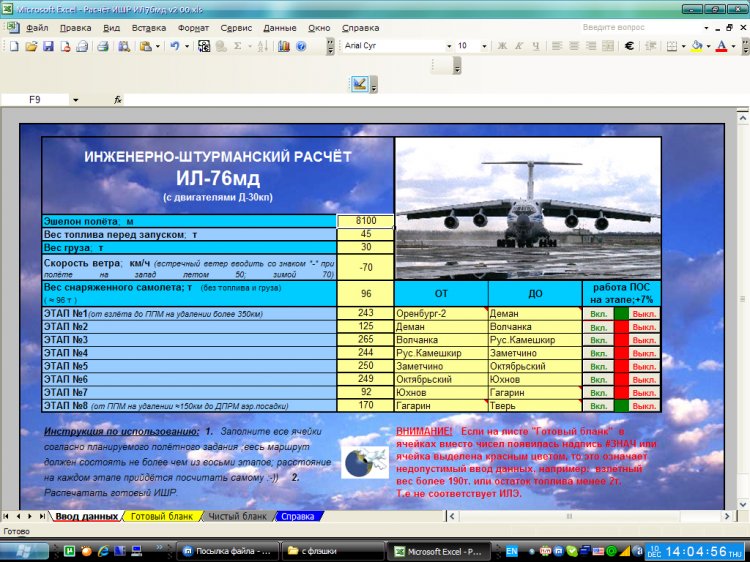Align text left in toolbar
Image resolution: width=750 pixels, height=562 pixels.
pos(557,46)
